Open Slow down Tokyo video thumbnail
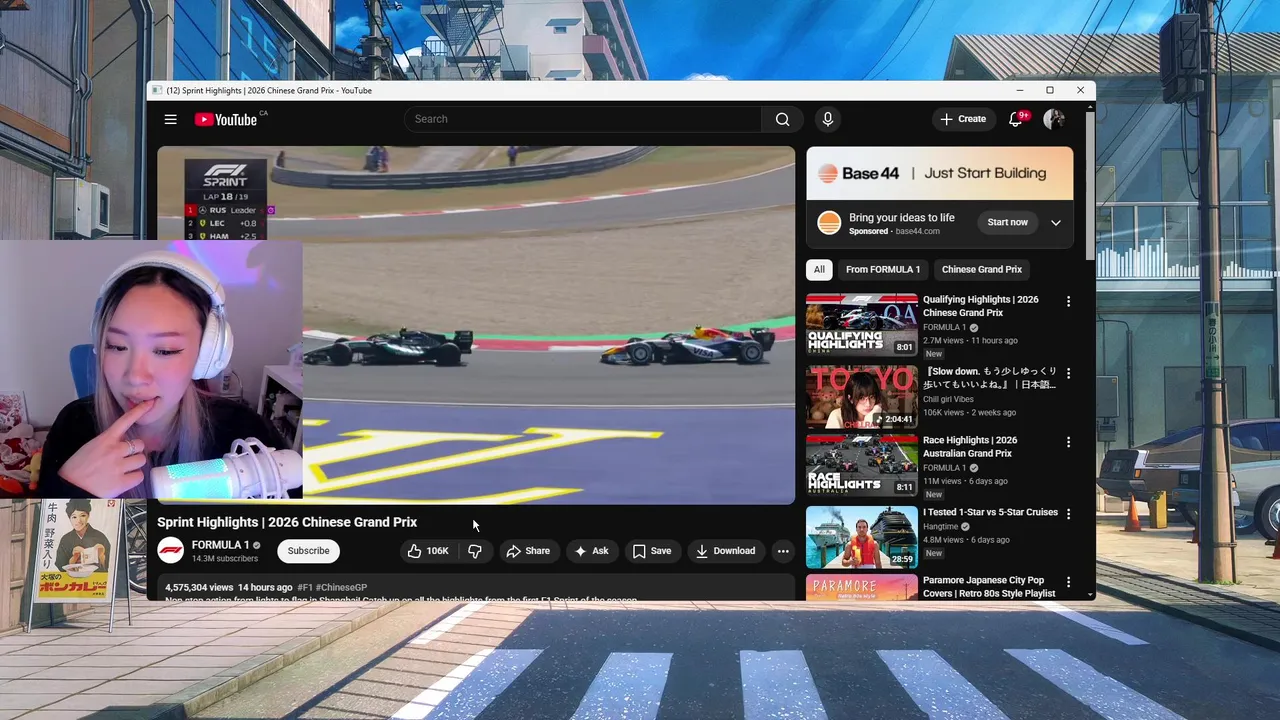 pos(862,396)
